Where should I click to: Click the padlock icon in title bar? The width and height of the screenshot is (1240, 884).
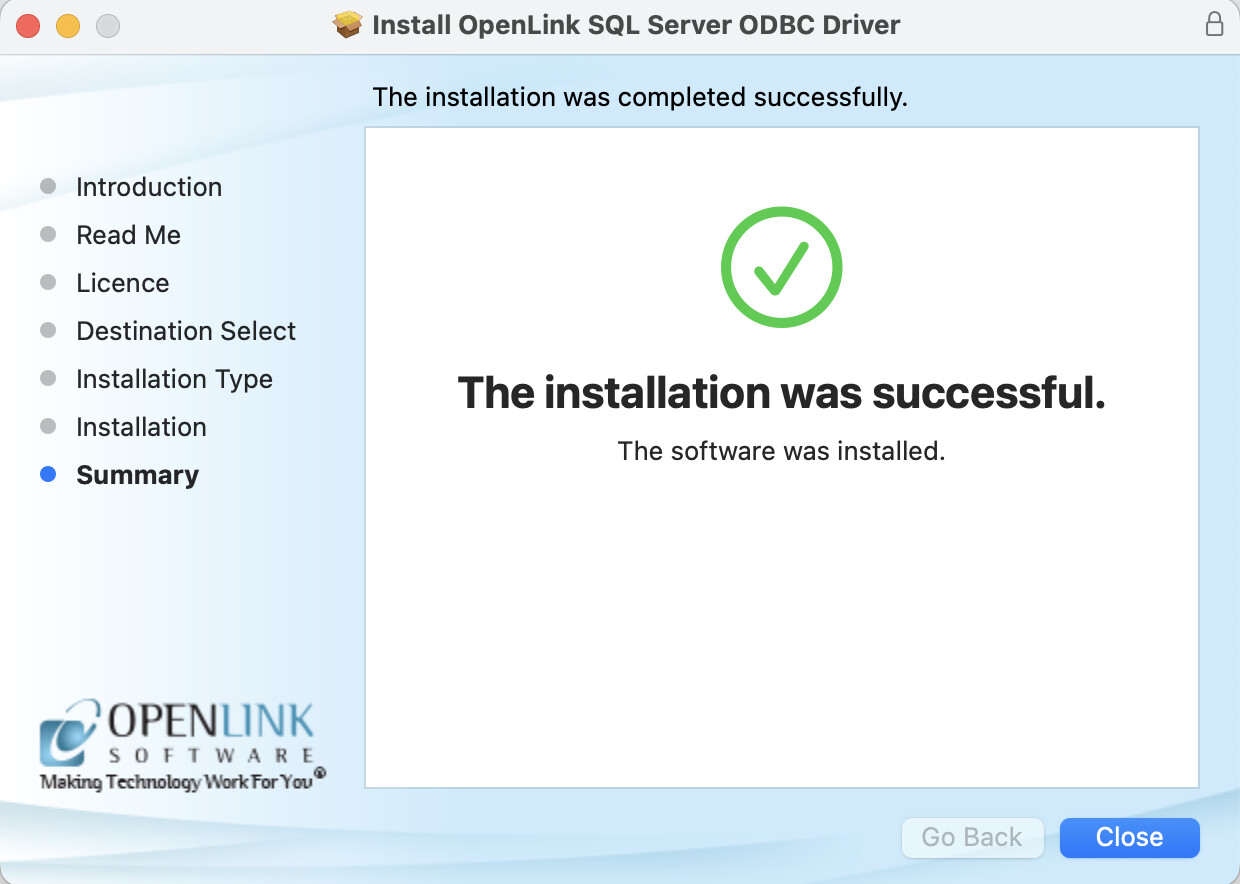1214,25
